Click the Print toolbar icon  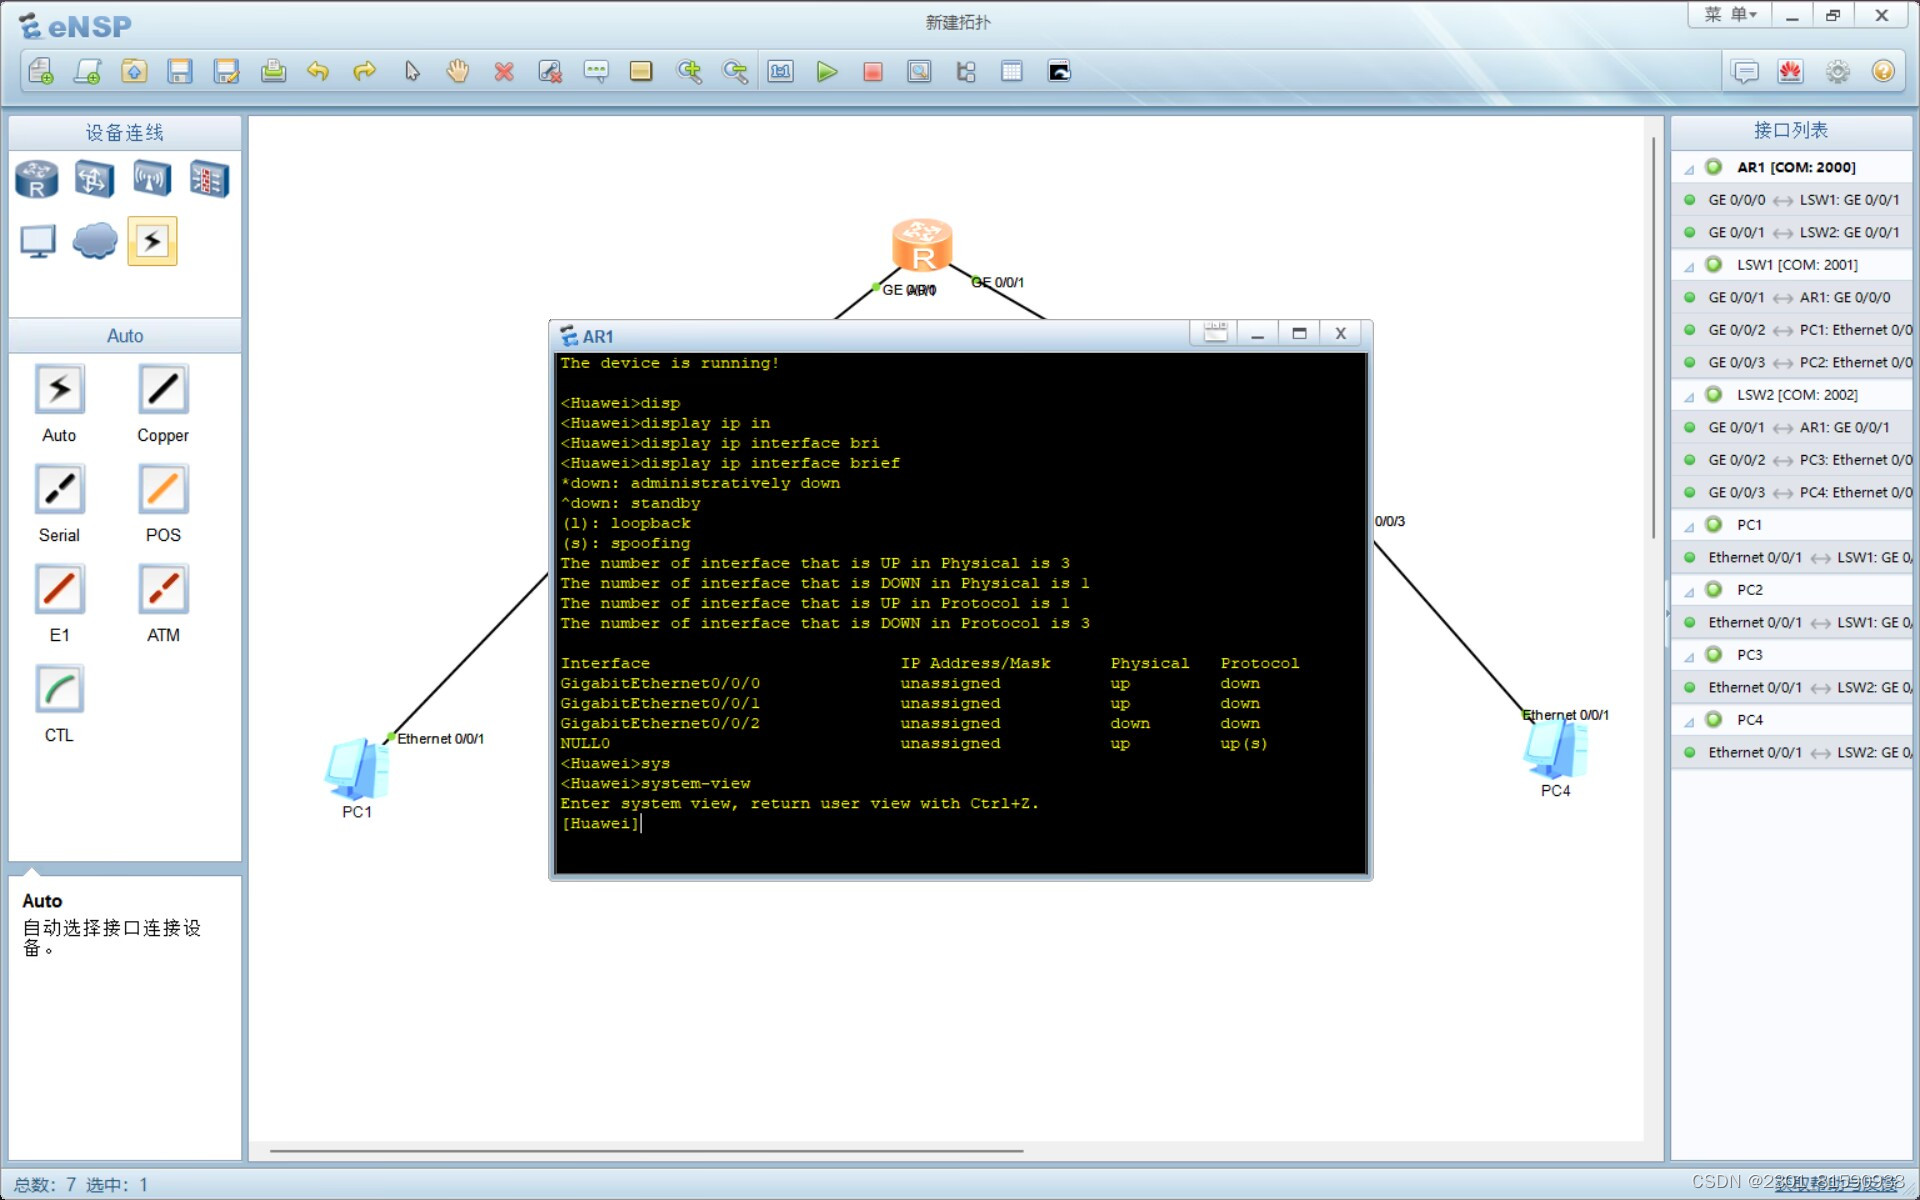point(273,71)
